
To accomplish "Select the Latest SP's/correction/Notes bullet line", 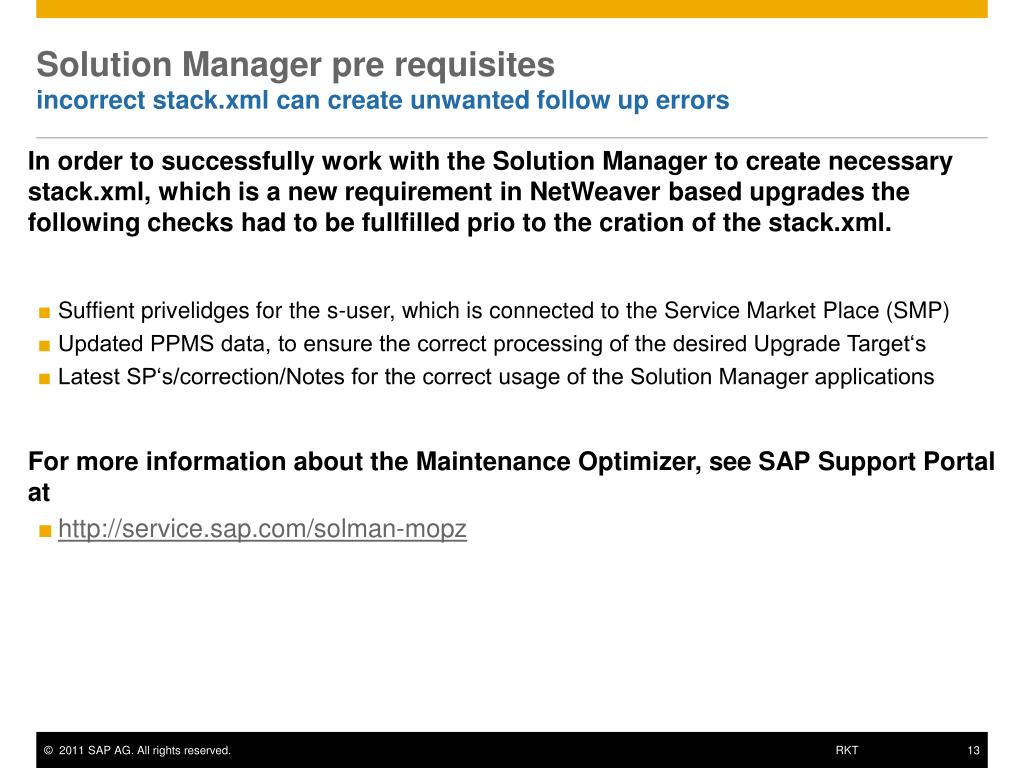I will (496, 377).
